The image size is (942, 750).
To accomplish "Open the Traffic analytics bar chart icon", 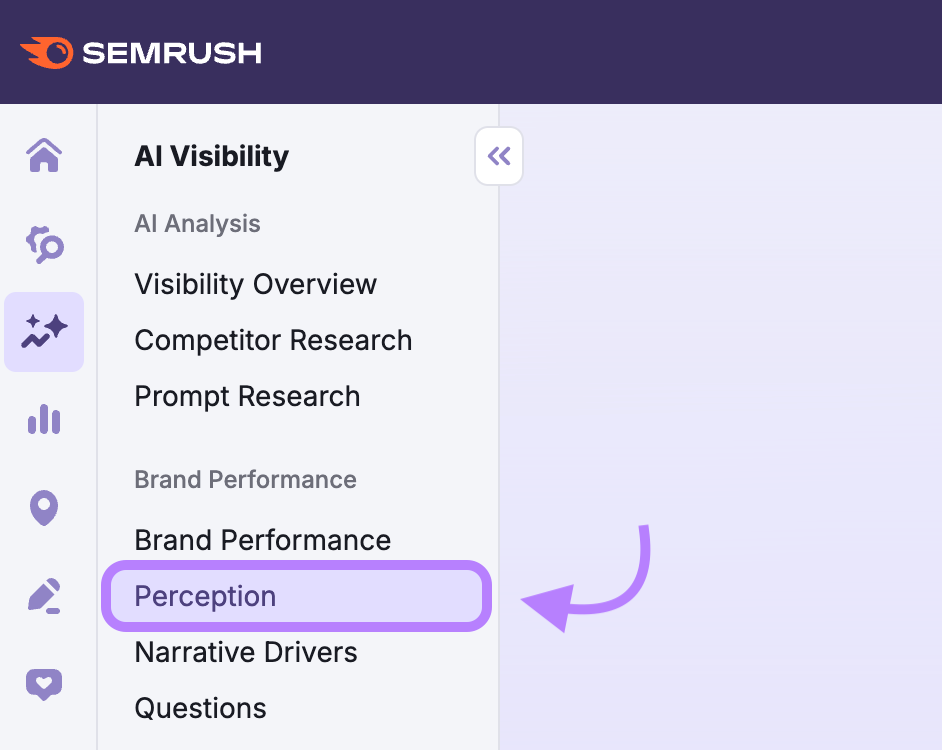I will coord(44,420).
